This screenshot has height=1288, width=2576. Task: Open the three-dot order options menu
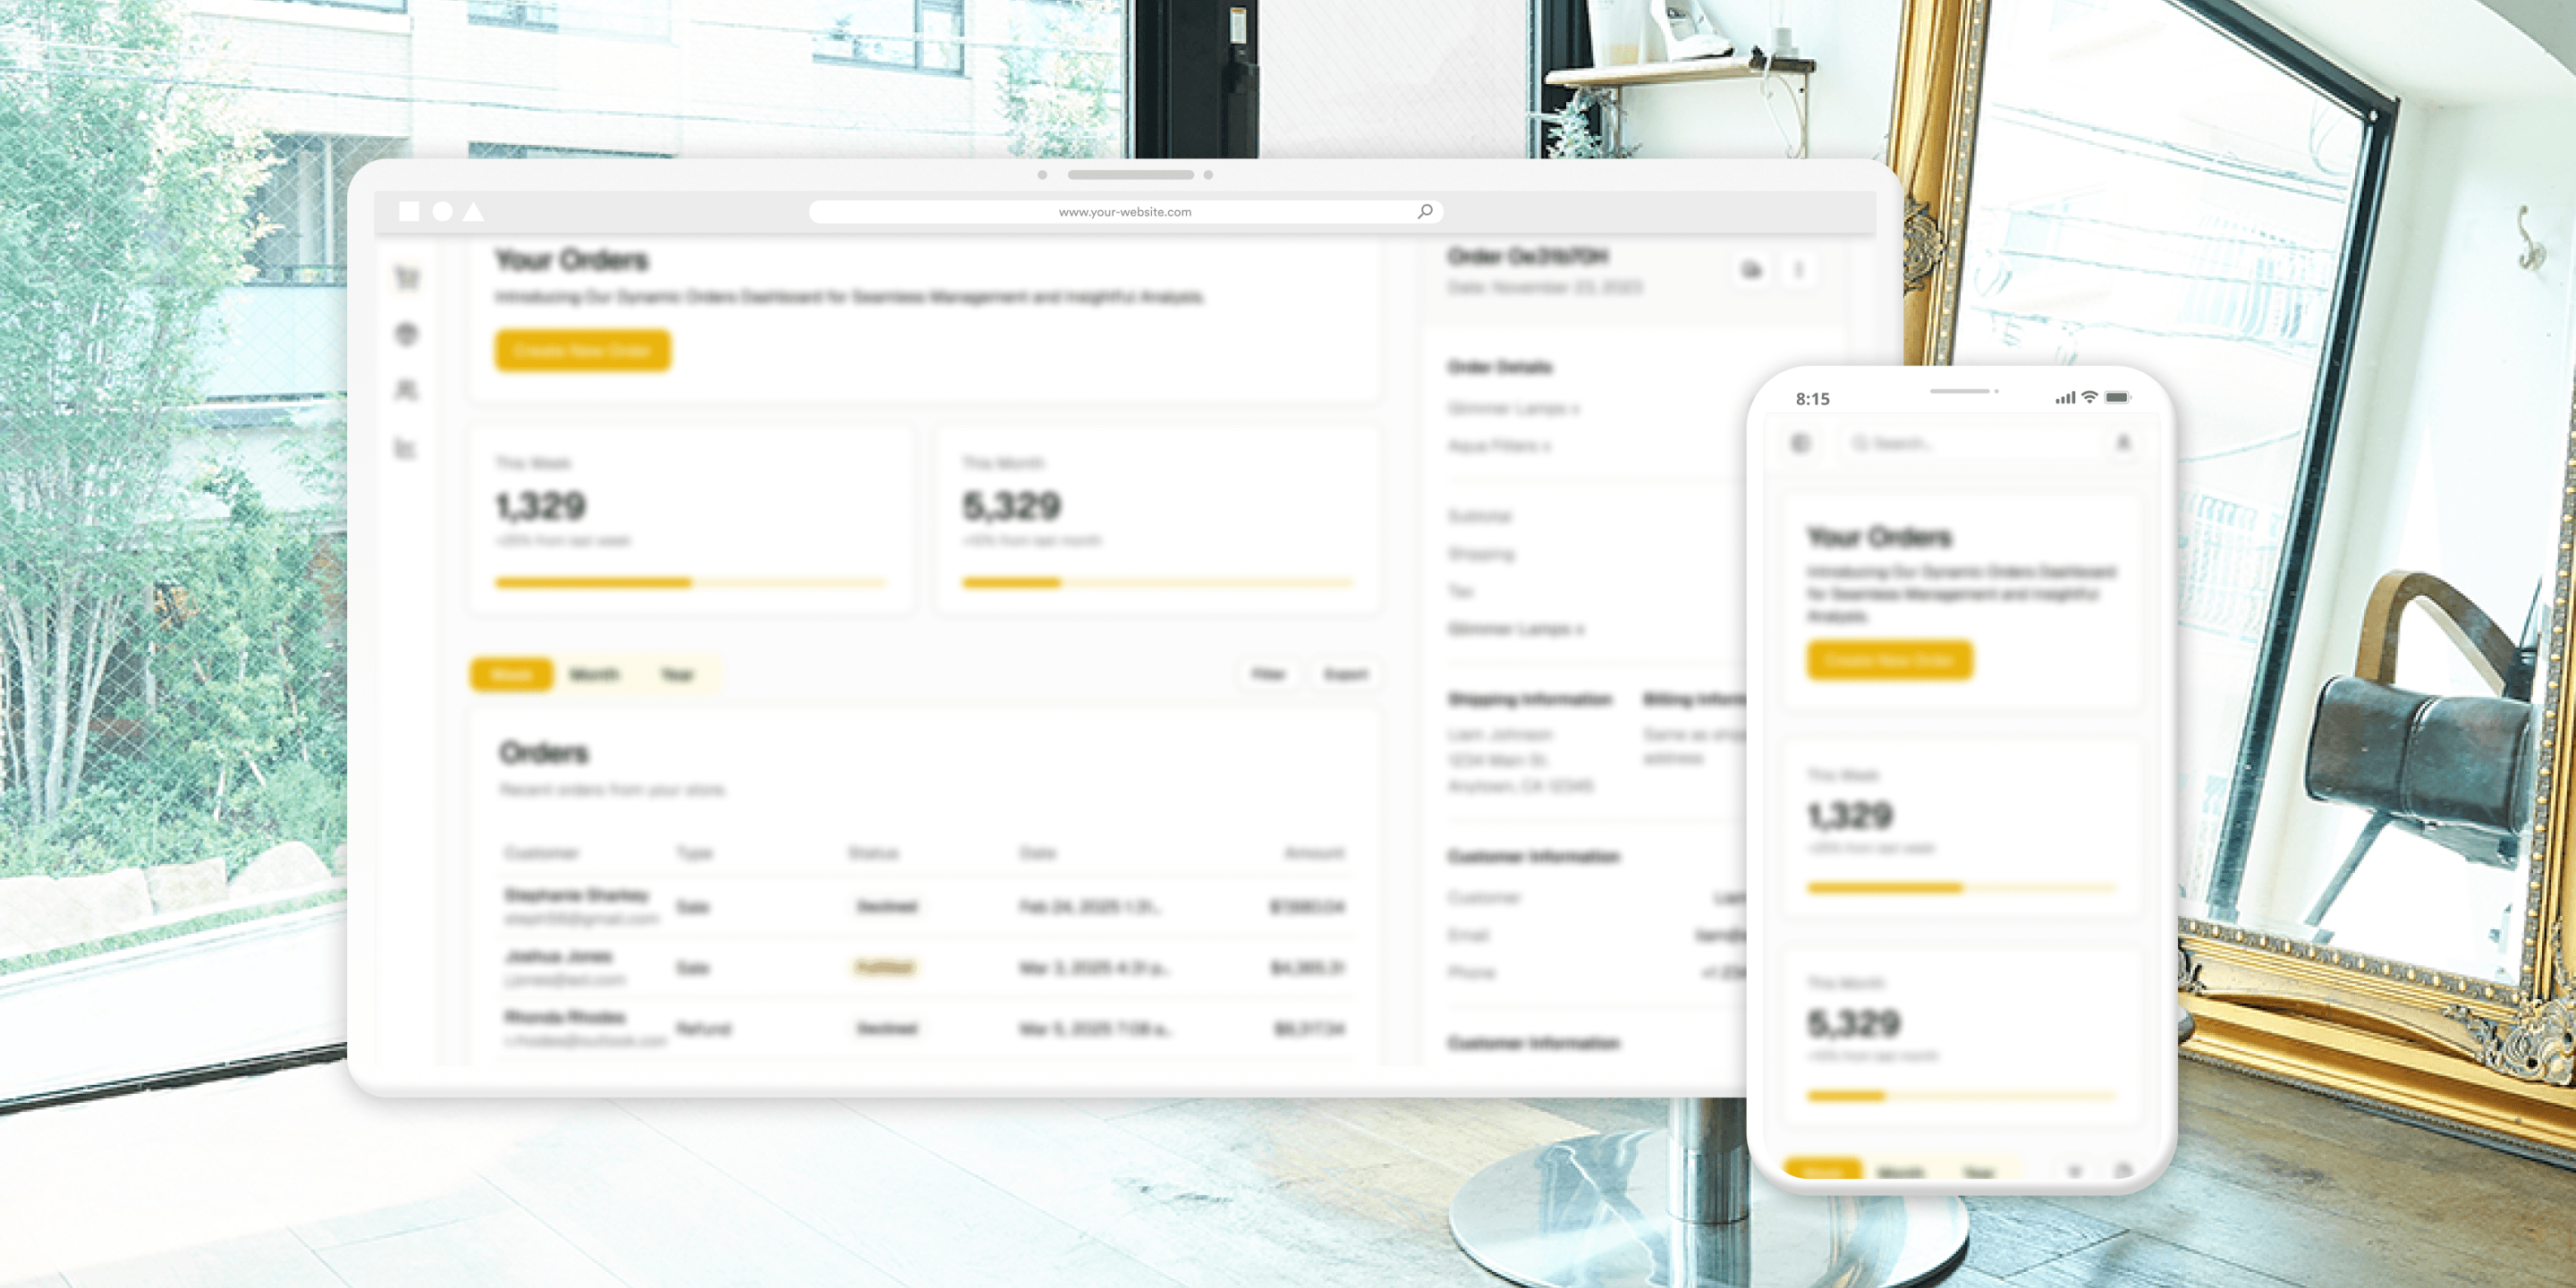1799,270
